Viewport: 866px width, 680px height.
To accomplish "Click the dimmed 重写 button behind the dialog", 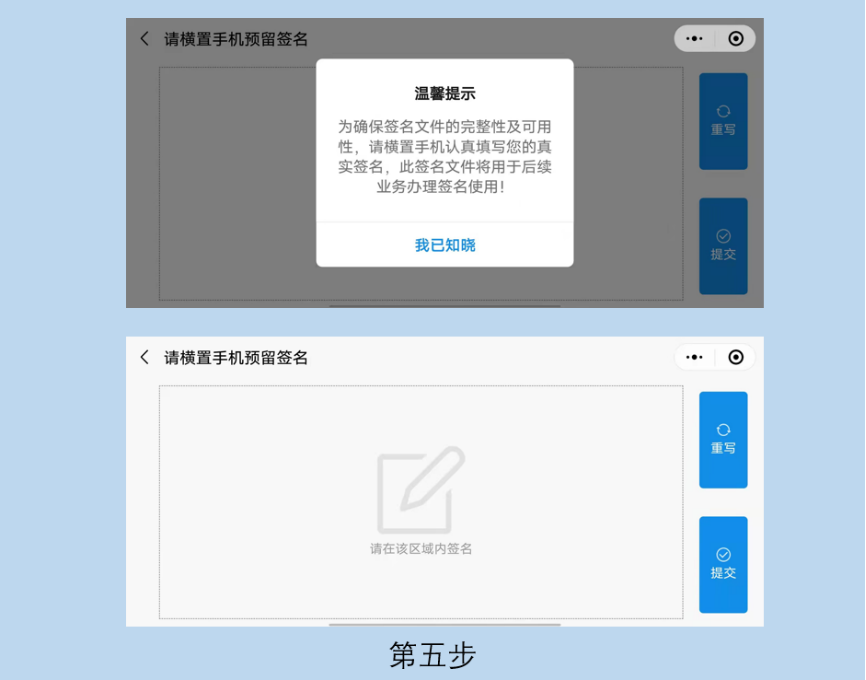I will point(723,121).
